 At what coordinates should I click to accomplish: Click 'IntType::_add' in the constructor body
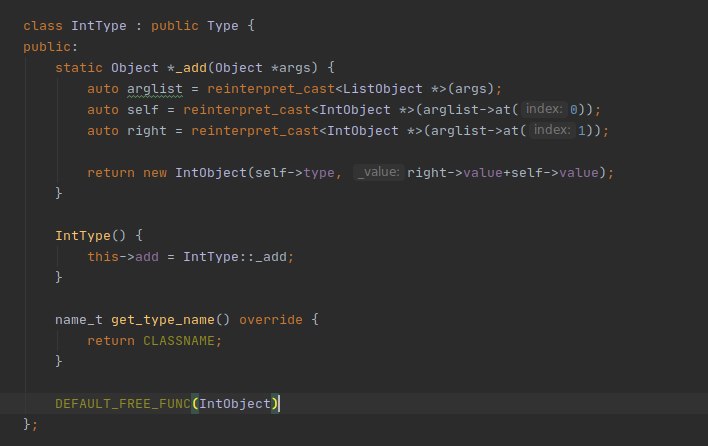pyautogui.click(x=235, y=257)
